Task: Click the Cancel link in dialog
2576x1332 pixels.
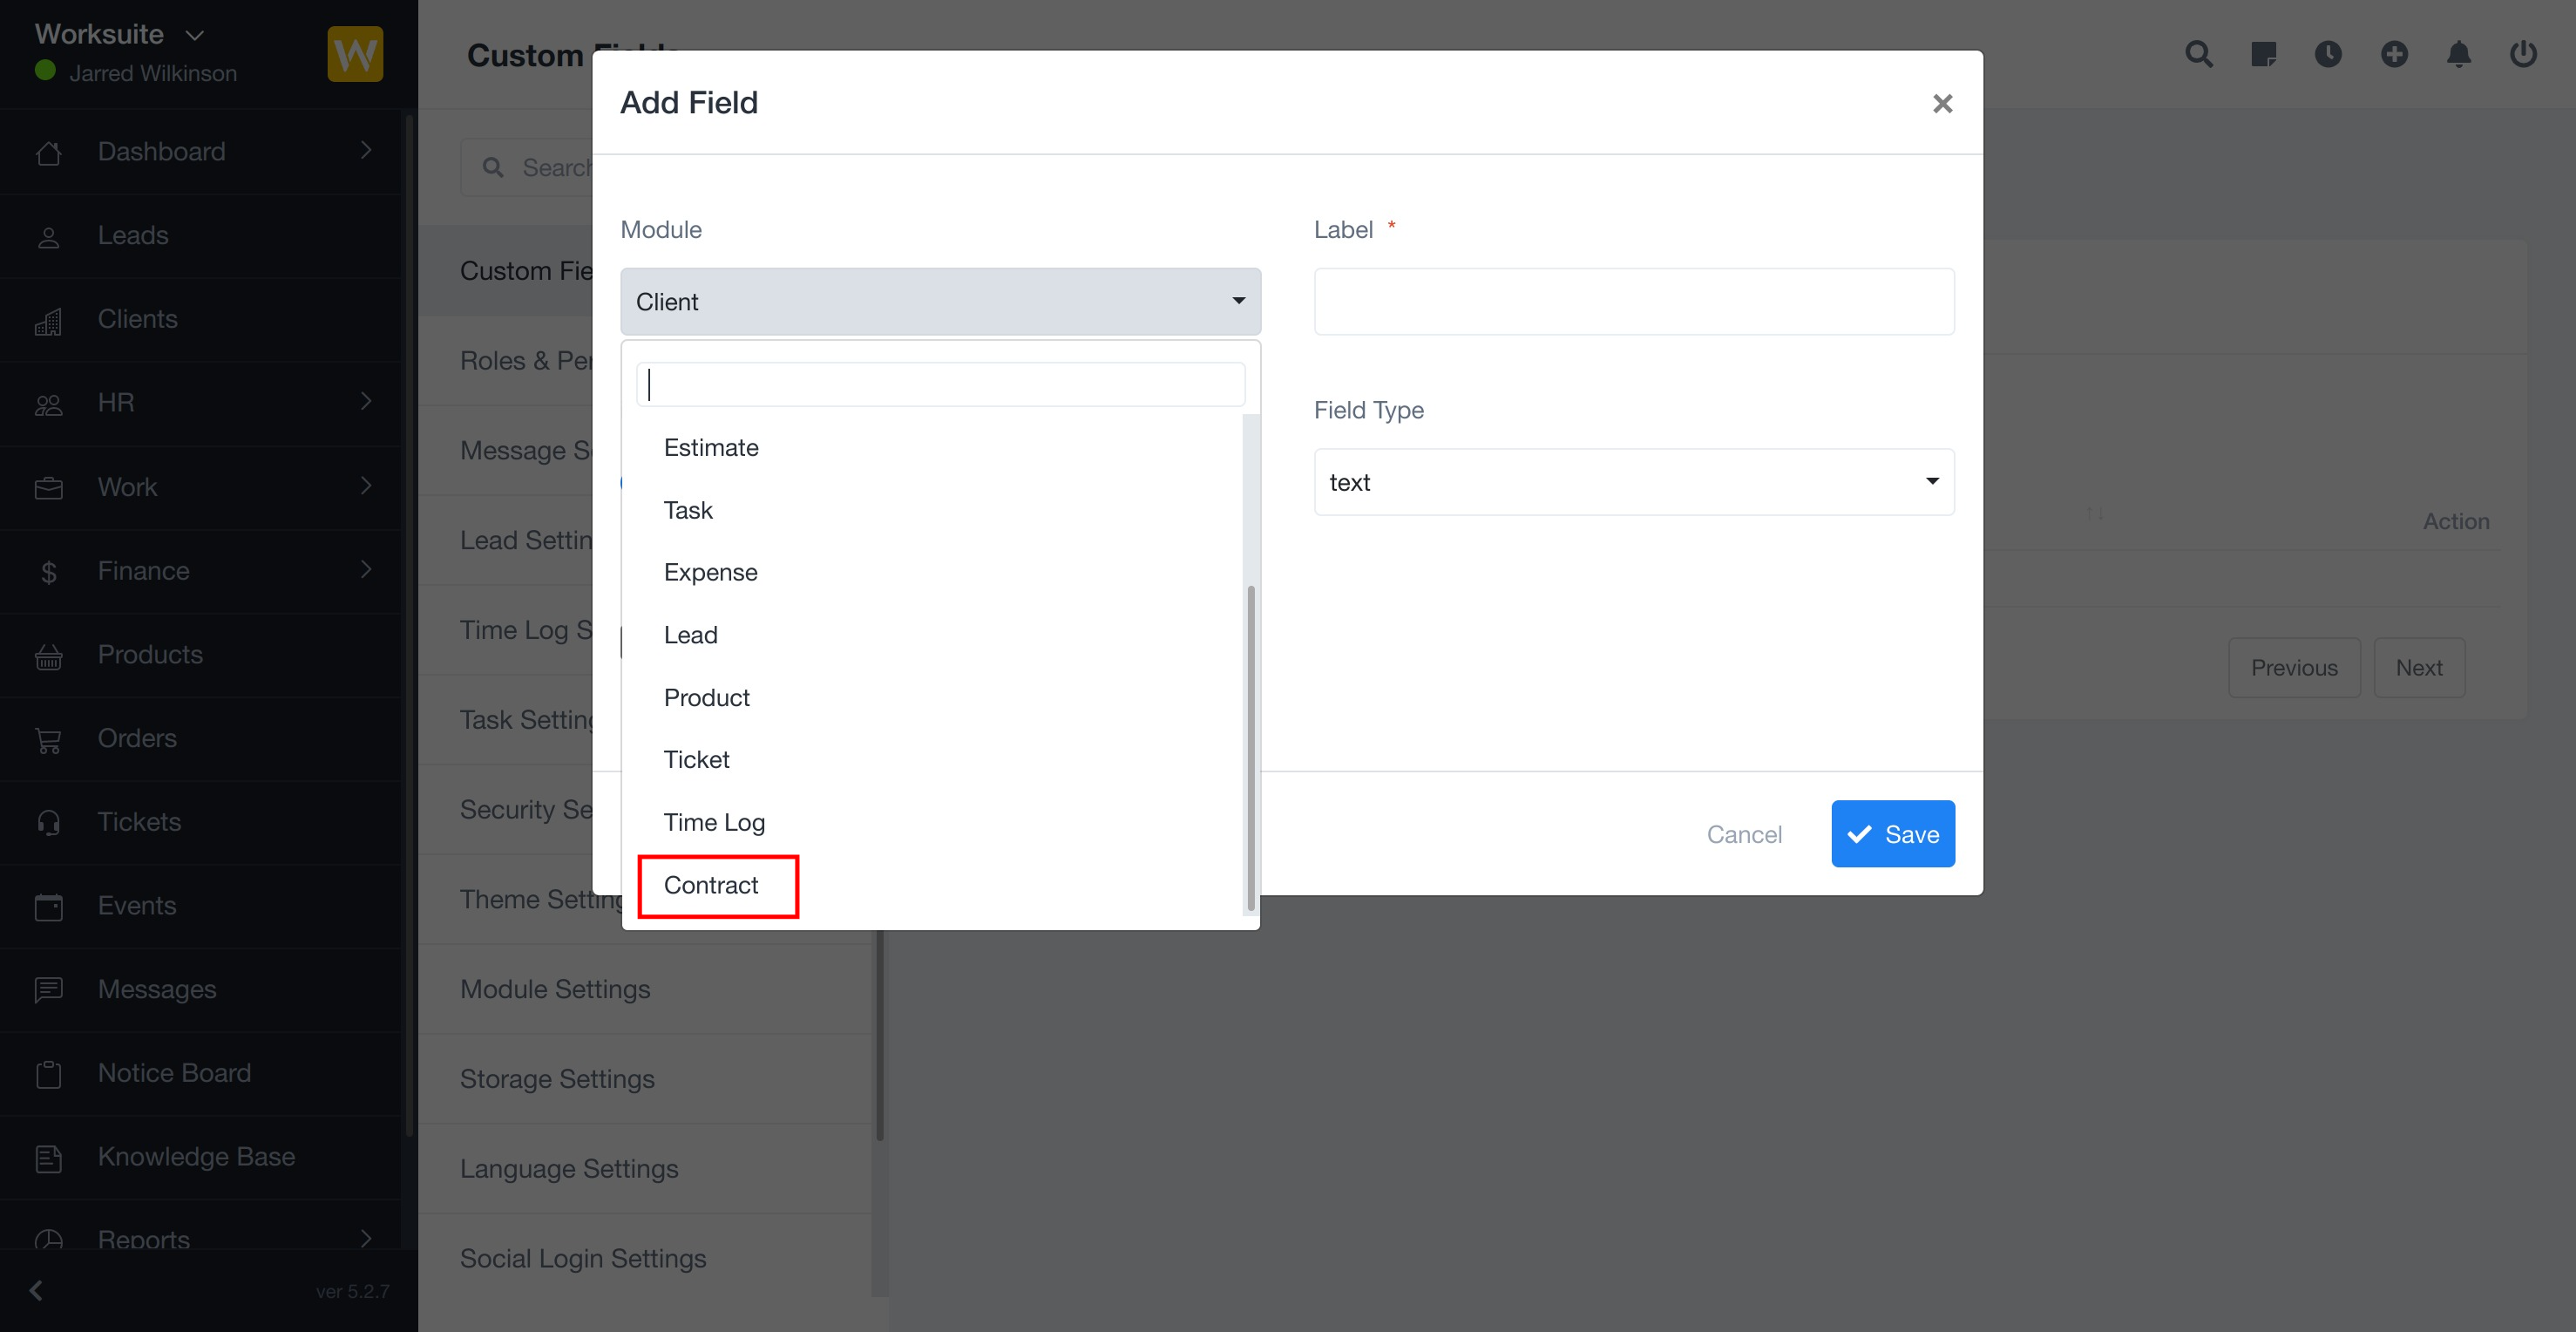Action: 1743,834
